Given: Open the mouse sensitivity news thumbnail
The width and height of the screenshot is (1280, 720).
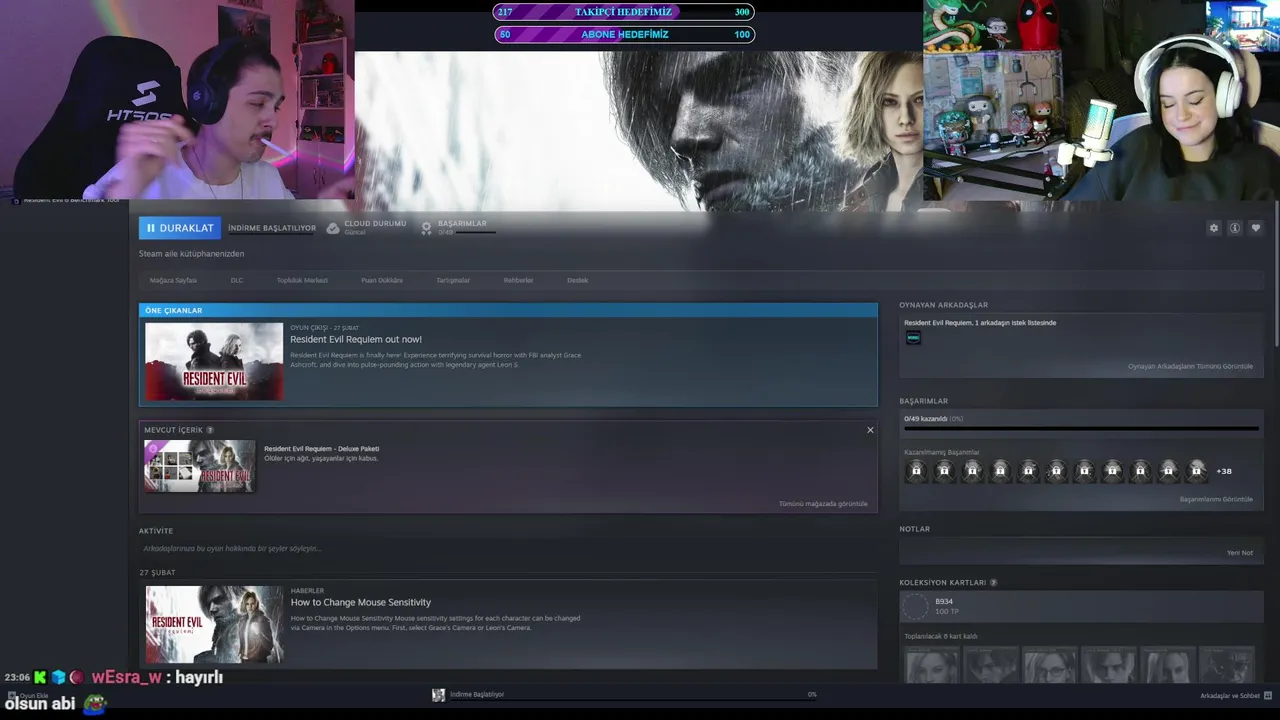Looking at the screenshot, I should tap(214, 625).
